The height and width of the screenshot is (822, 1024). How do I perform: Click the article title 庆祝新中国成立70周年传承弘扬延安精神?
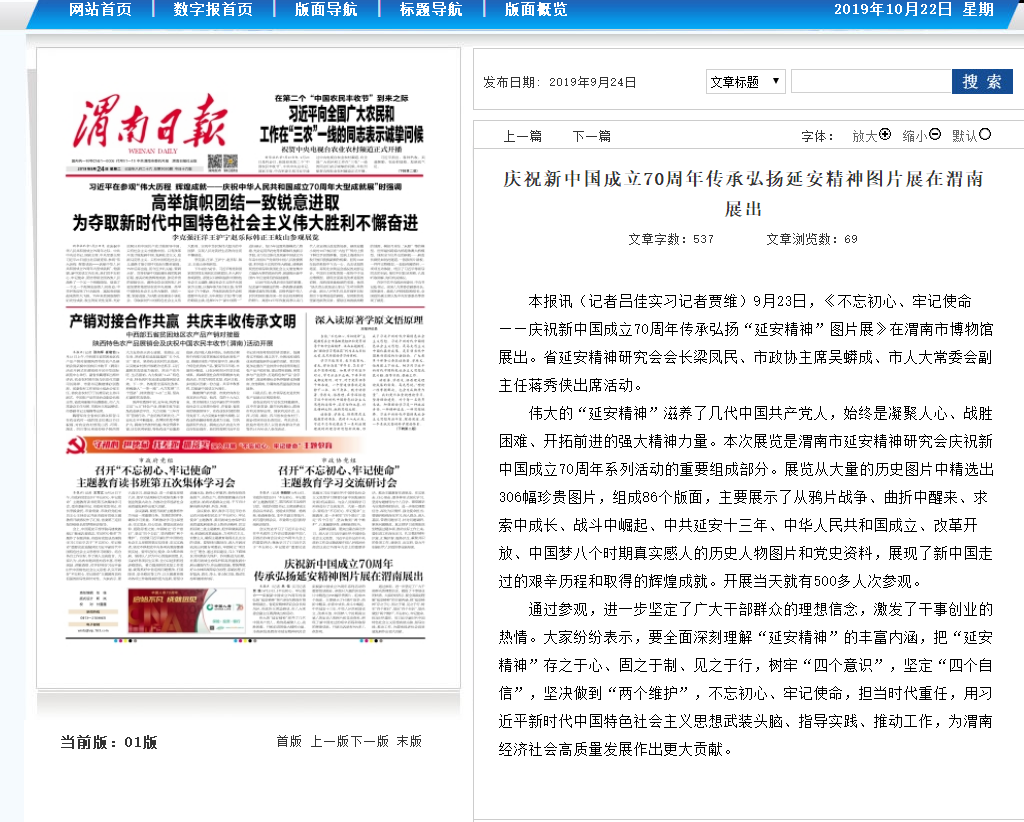pyautogui.click(x=743, y=193)
